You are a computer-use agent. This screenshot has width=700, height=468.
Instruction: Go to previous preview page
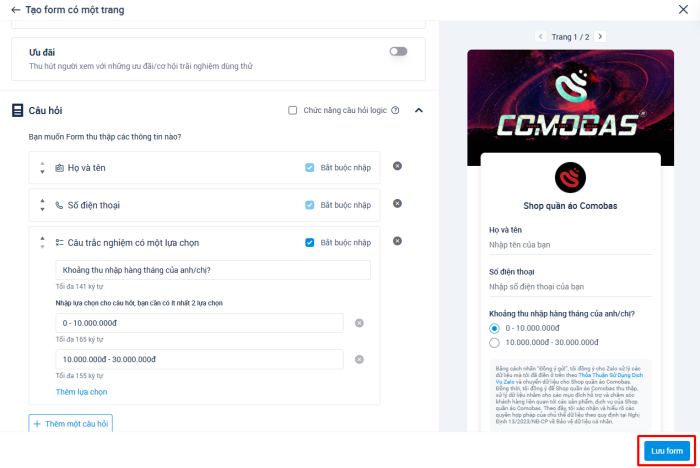(541, 36)
